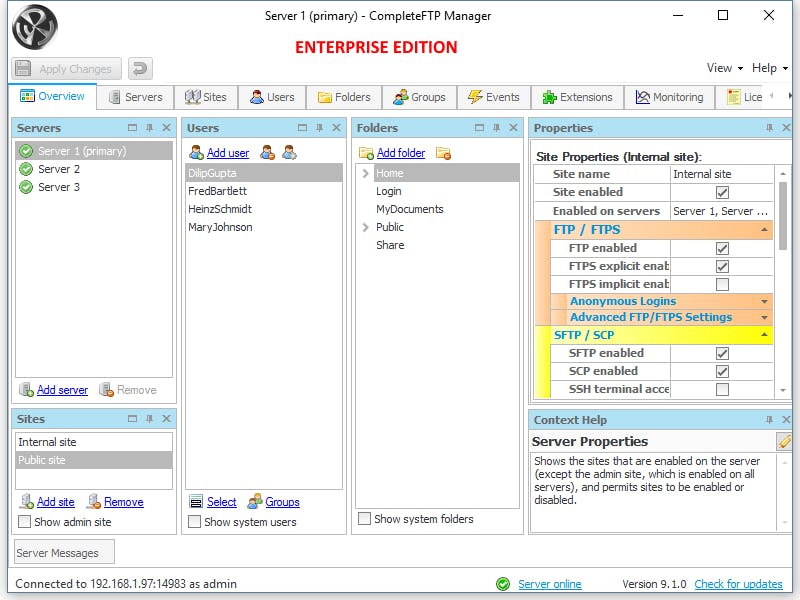Go to the Events tab
The height and width of the screenshot is (600, 800).
[x=494, y=97]
